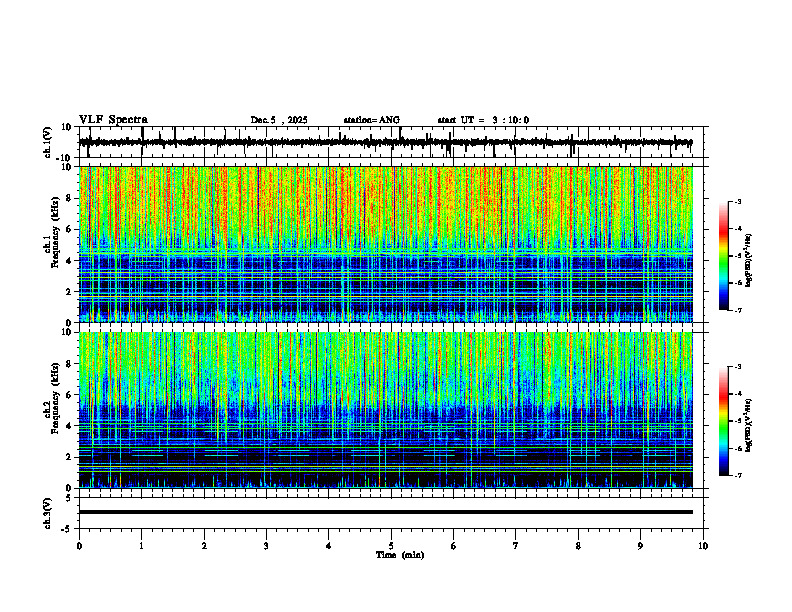Click the time axis tick label '0'
792x612 pixels.
[x=79, y=546]
